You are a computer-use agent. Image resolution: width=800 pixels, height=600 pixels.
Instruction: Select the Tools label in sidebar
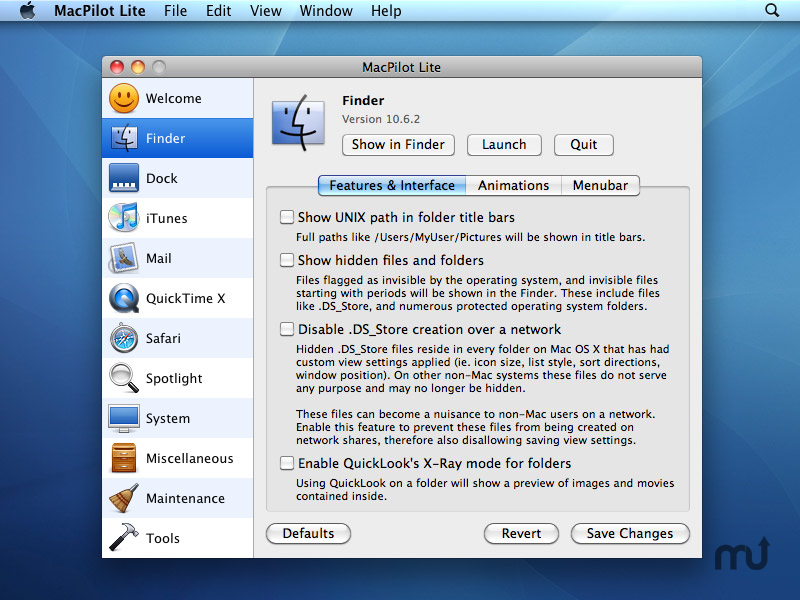pyautogui.click(x=163, y=538)
